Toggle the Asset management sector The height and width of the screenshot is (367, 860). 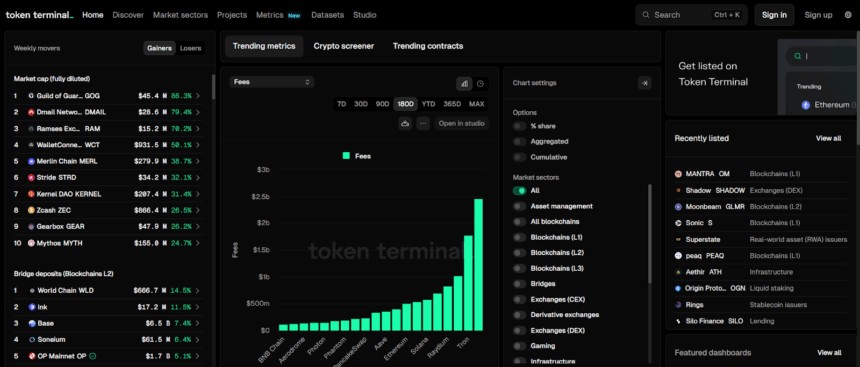[519, 206]
